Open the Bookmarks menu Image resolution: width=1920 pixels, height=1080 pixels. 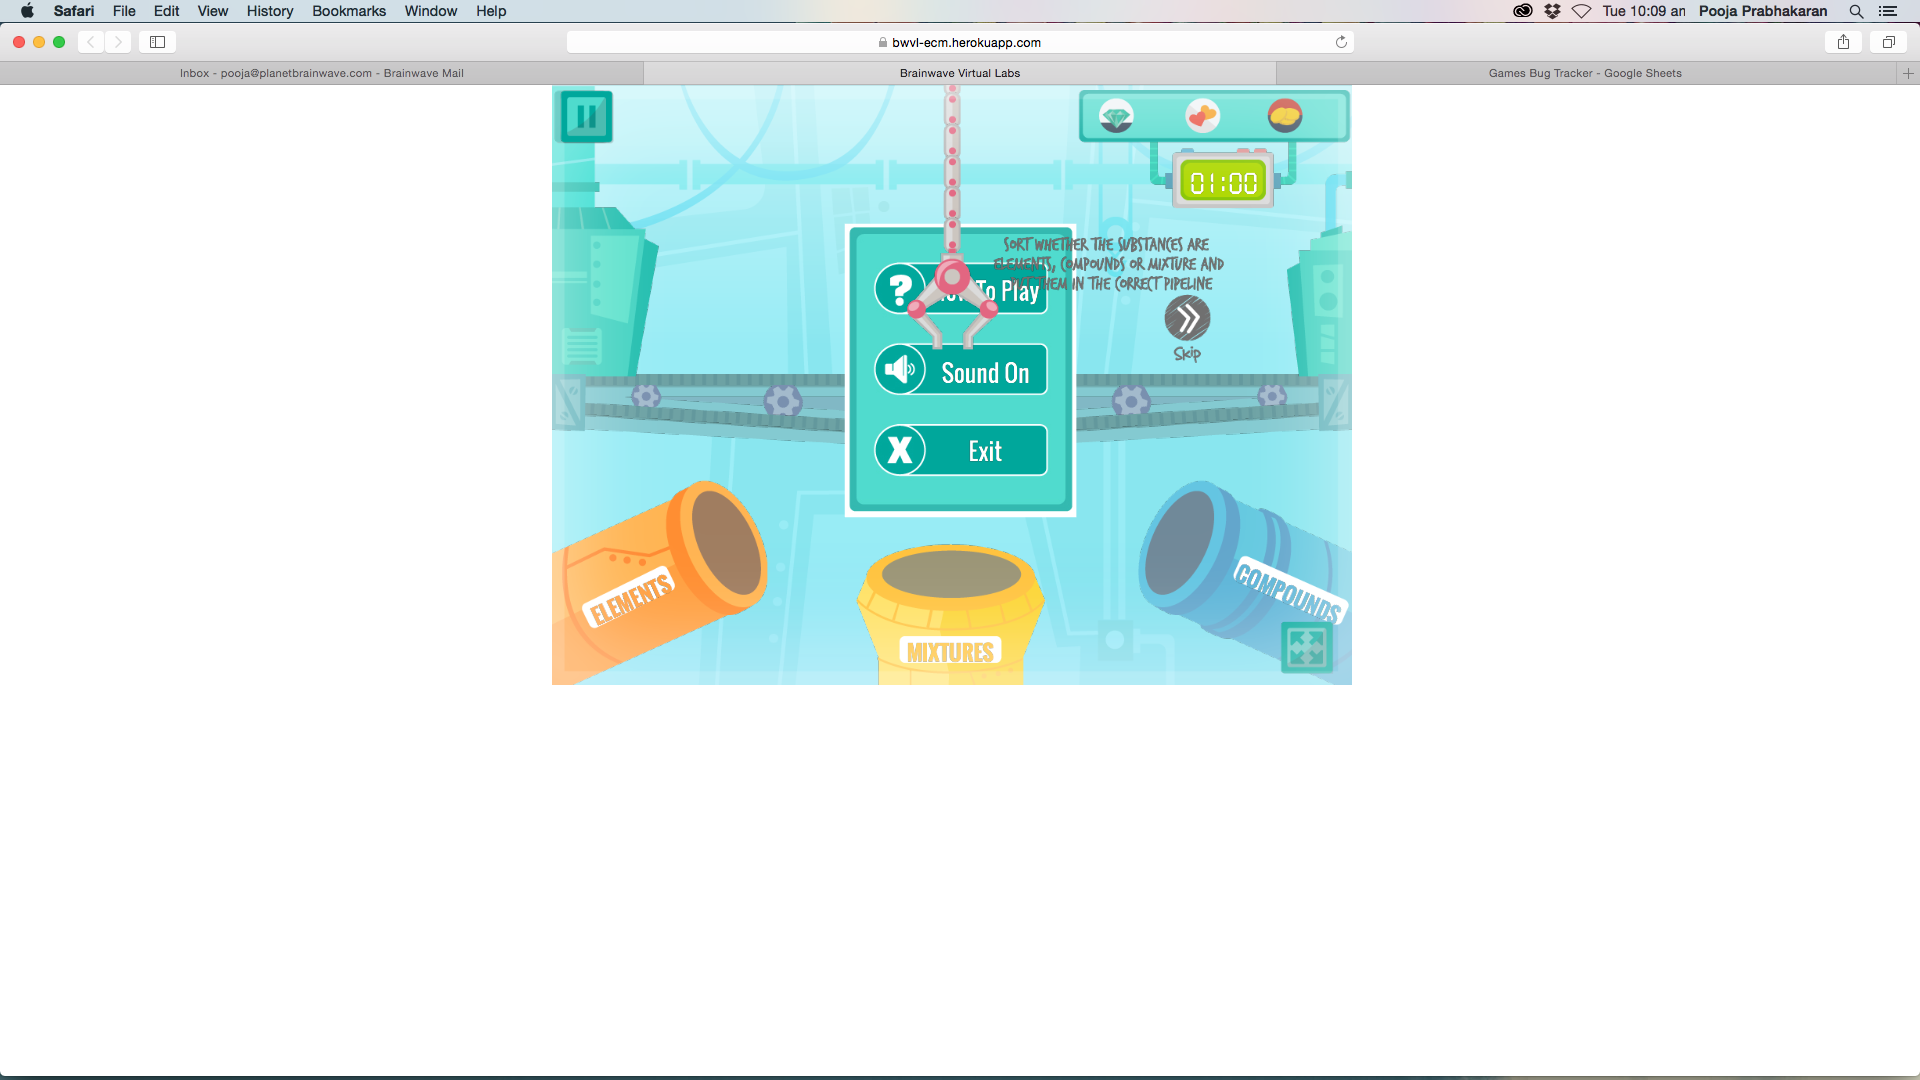coord(349,11)
